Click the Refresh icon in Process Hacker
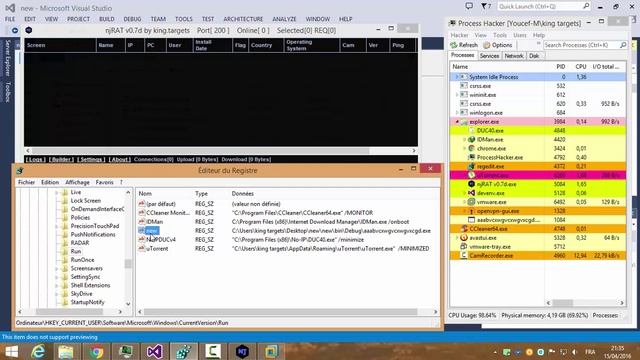 (453, 45)
